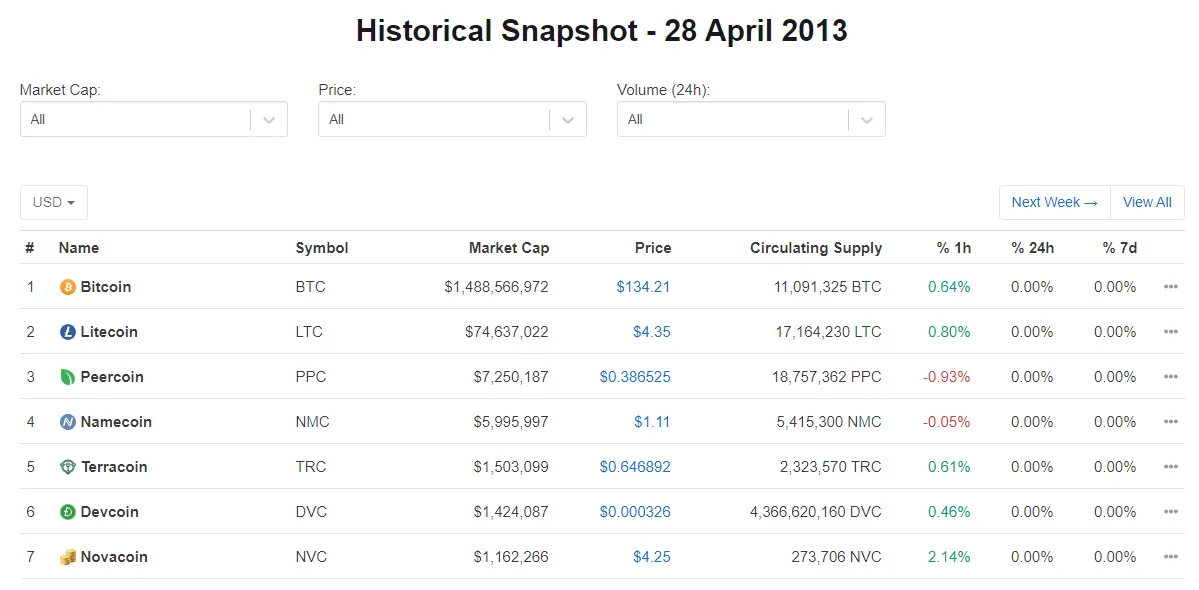Click the Peercoin leaf logo icon
1199x590 pixels.
pyautogui.click(x=67, y=377)
